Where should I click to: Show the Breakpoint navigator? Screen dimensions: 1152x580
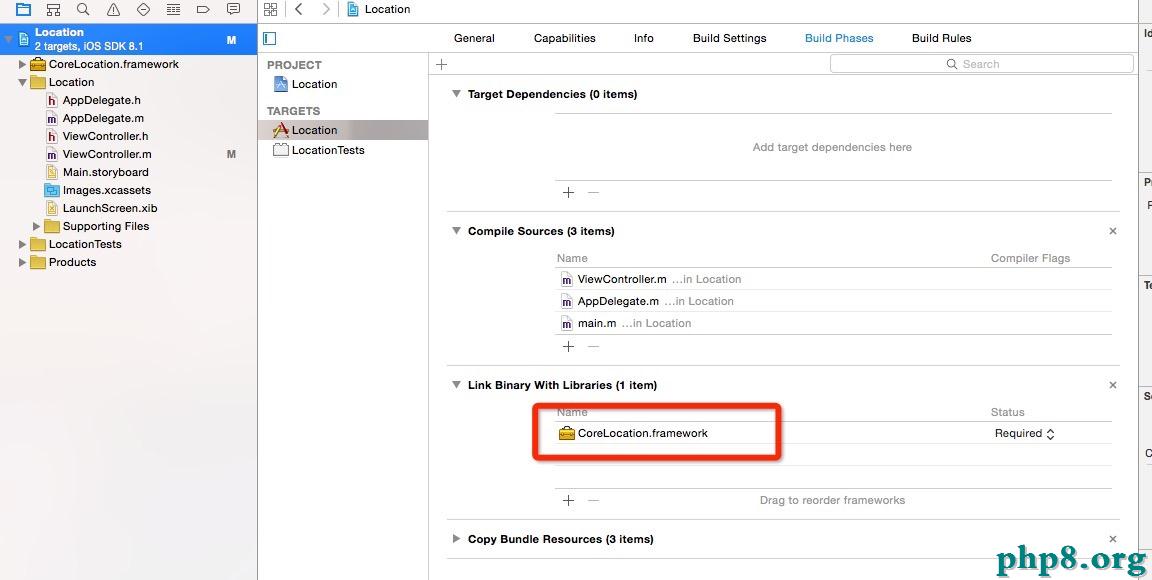point(203,9)
